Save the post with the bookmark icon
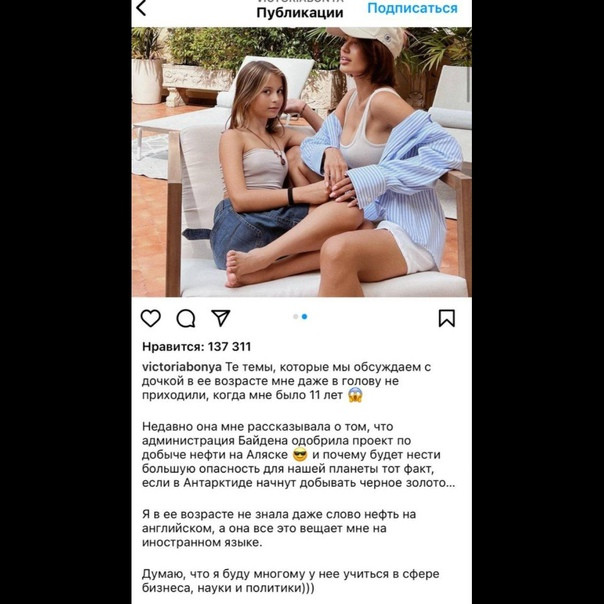Viewport: 604px width, 604px height. pyautogui.click(x=447, y=318)
